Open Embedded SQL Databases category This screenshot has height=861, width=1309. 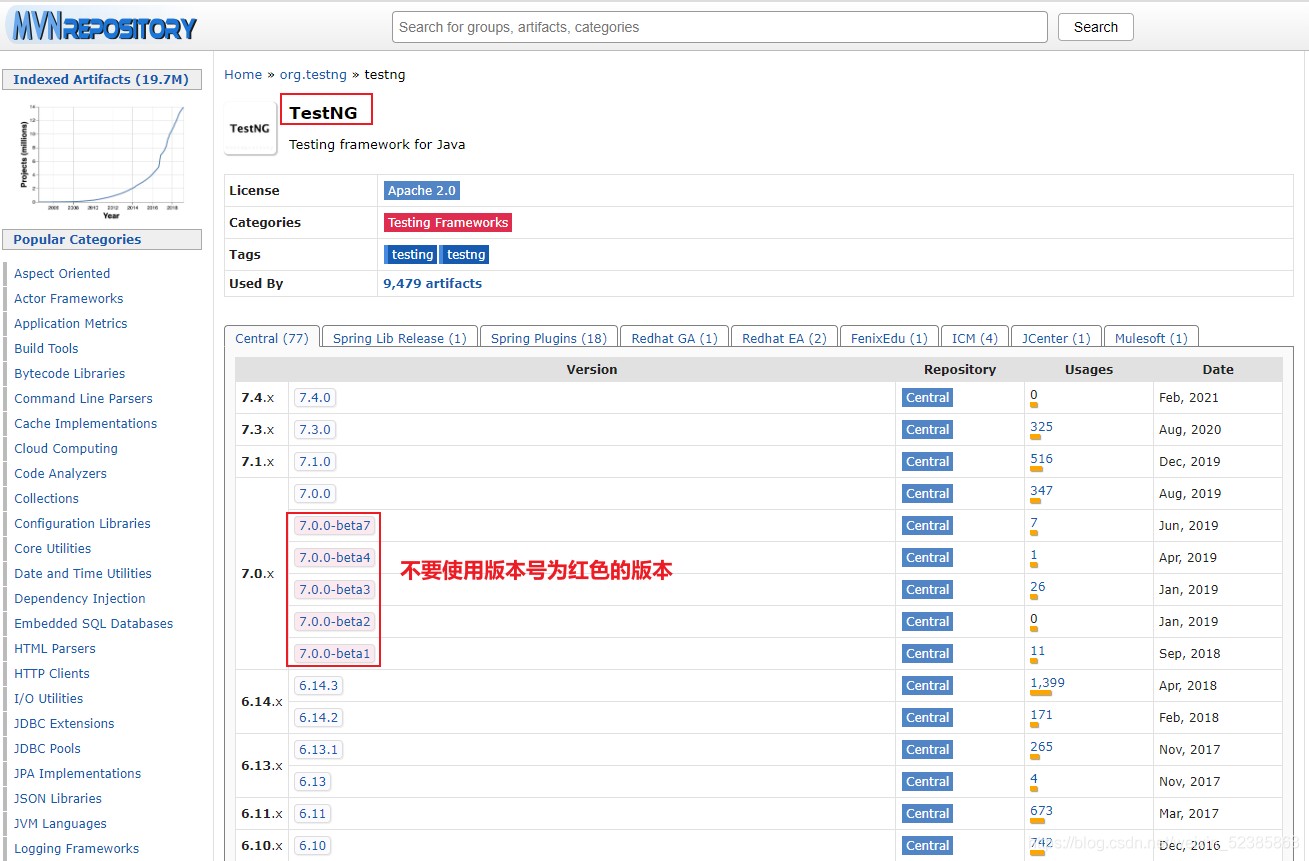93,623
